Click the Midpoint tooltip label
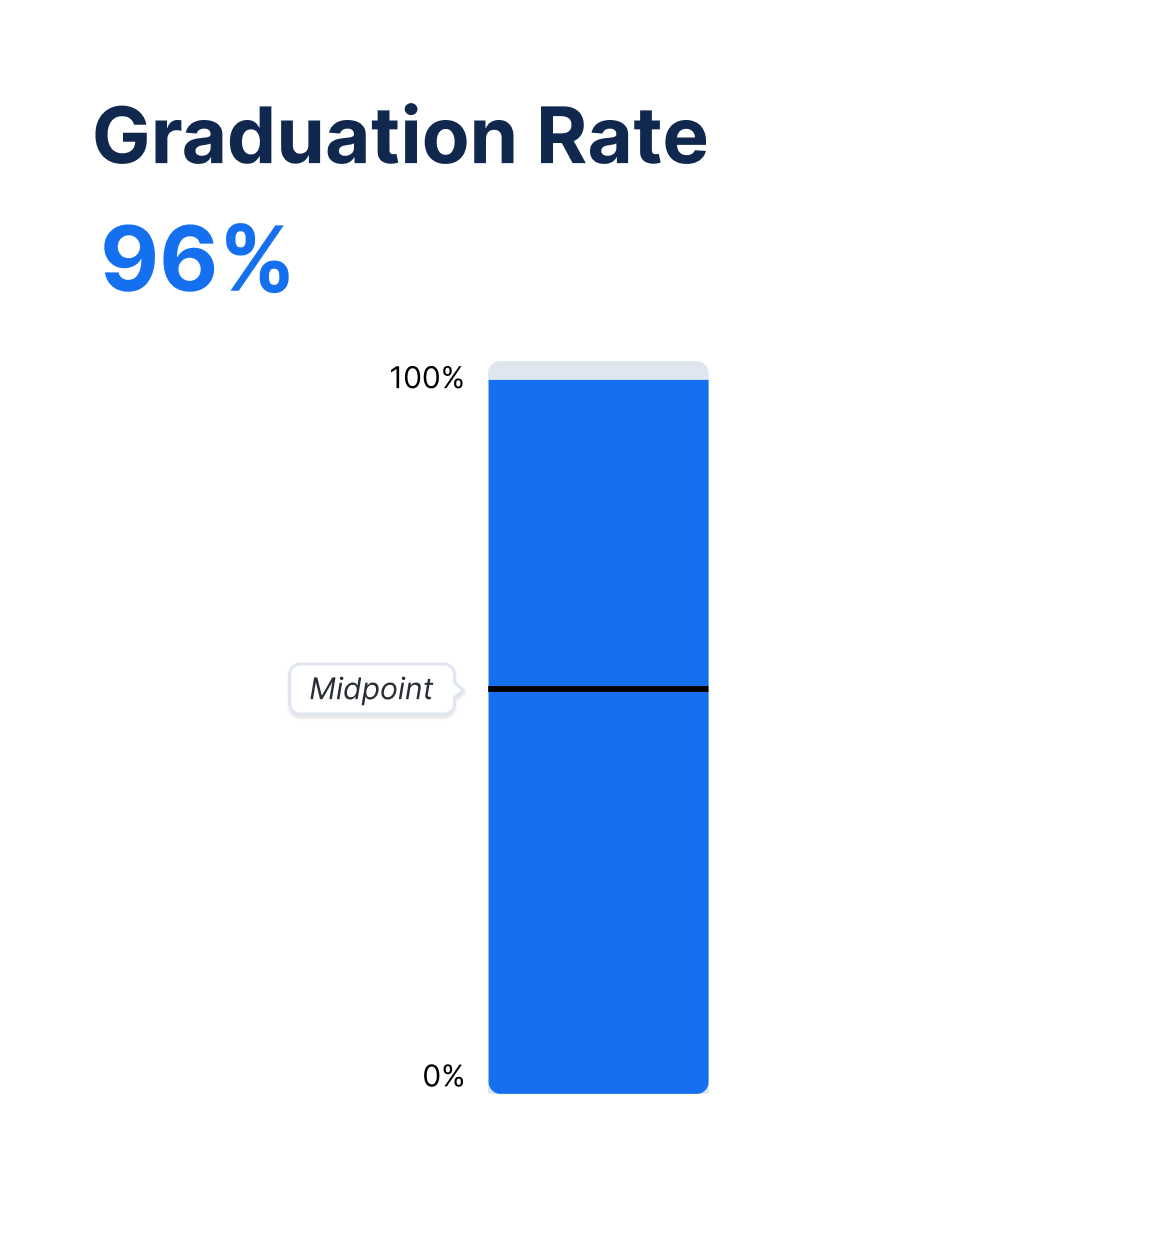Viewport: 1149px width, 1236px height. (x=372, y=689)
